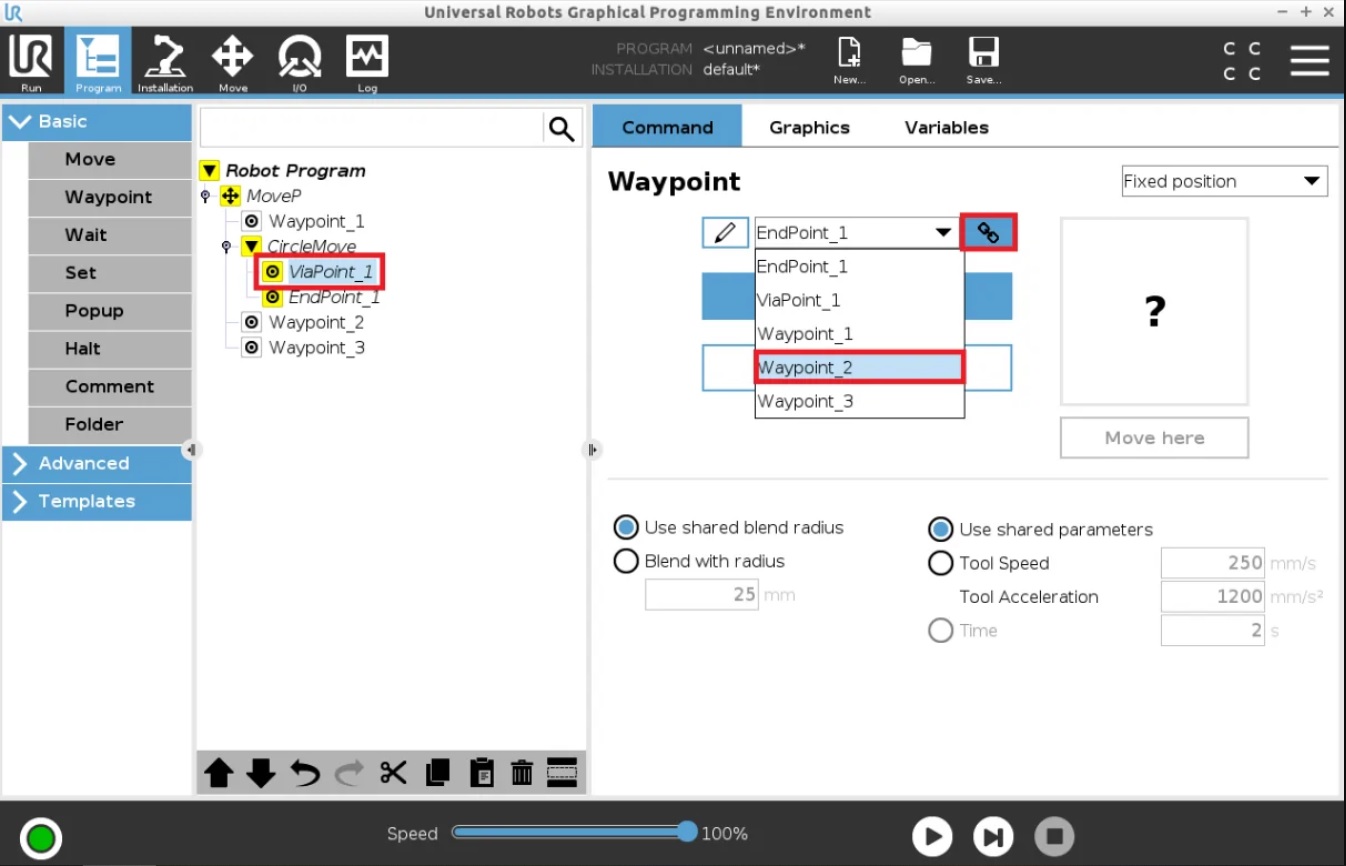
Task: Select the Program header icon
Action: [x=98, y=62]
